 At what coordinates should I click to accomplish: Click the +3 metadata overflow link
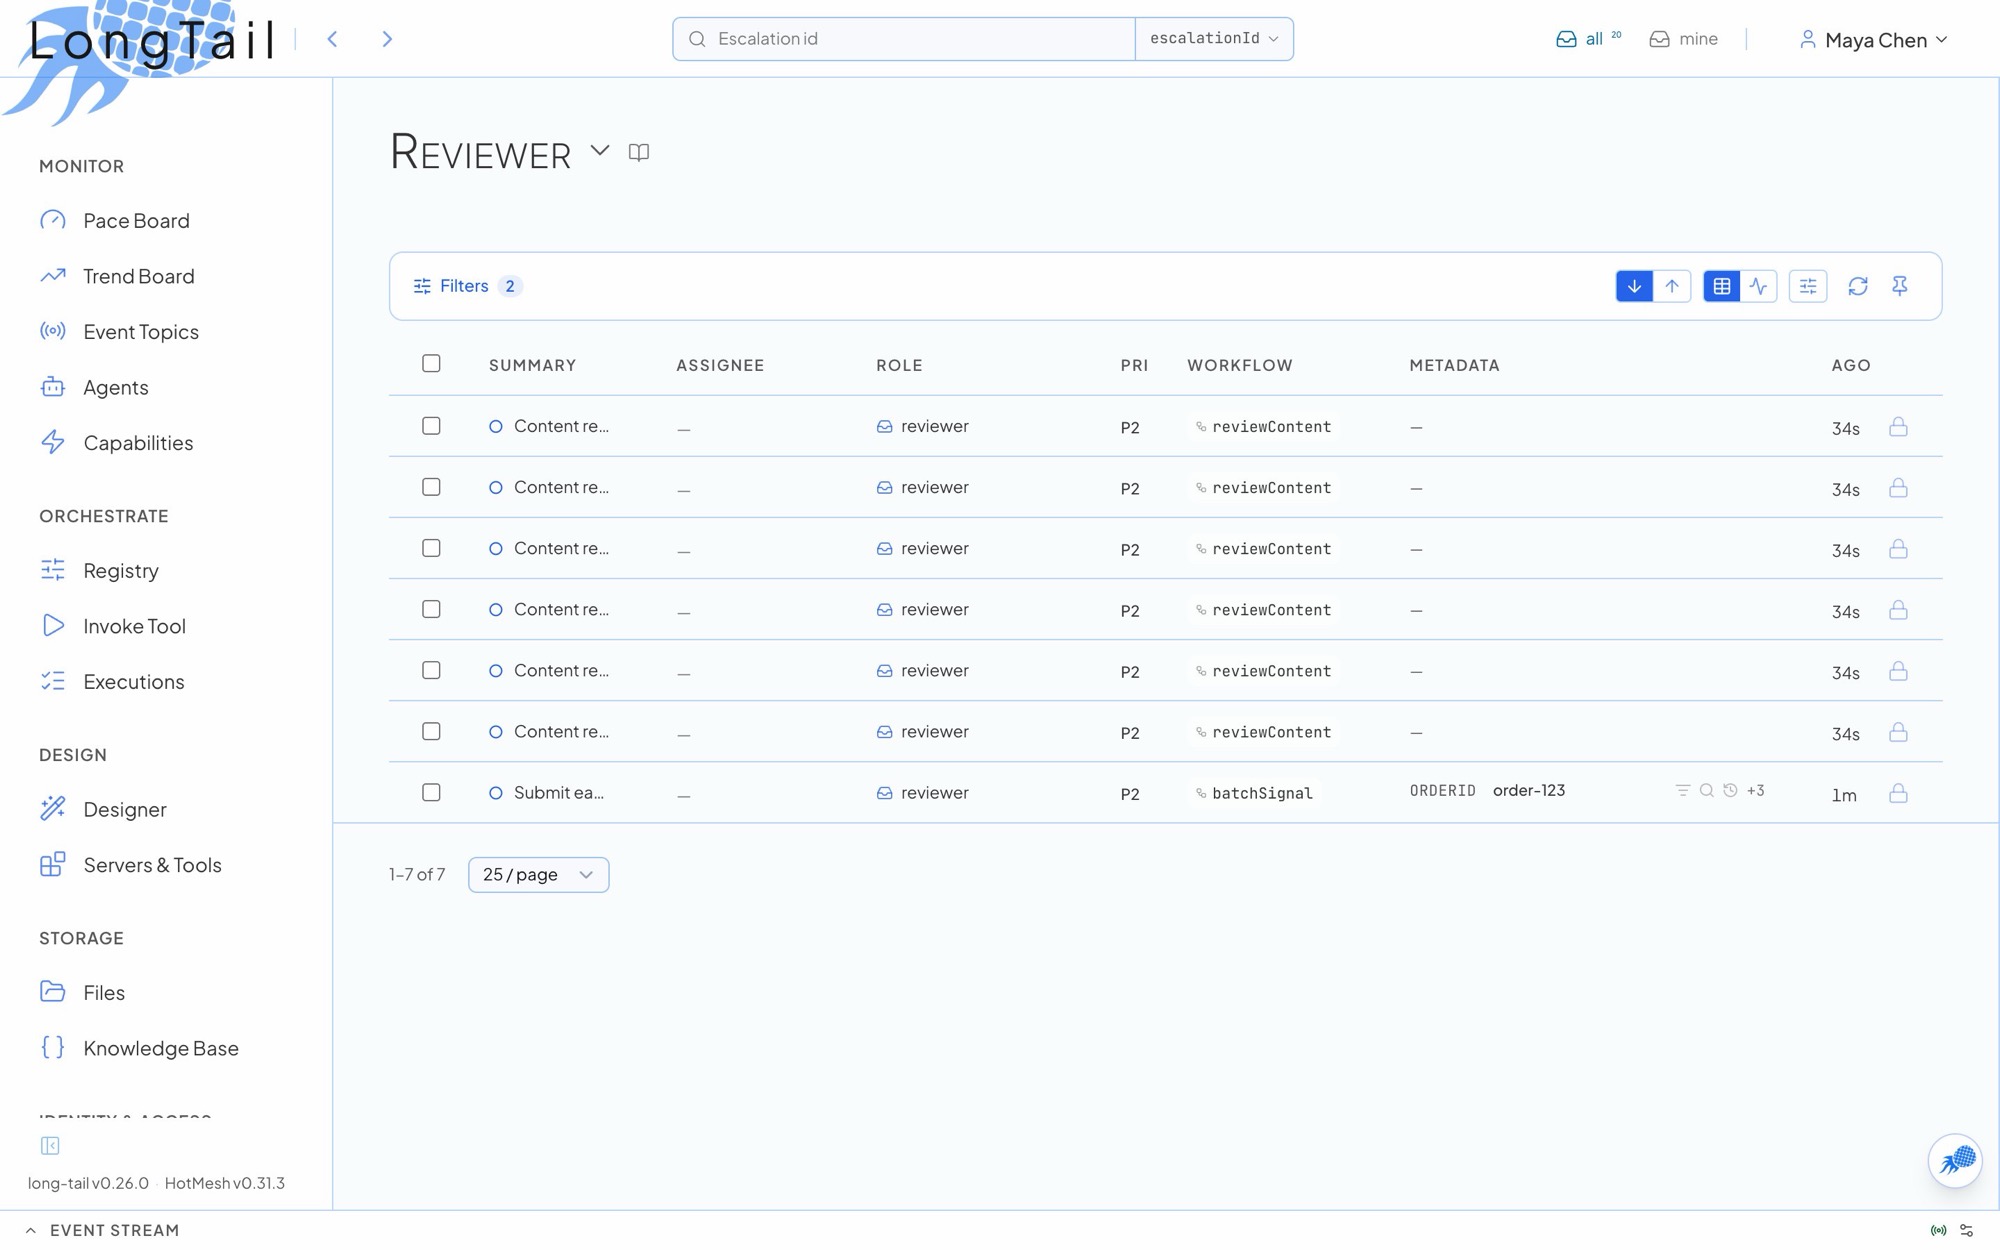pyautogui.click(x=1756, y=790)
